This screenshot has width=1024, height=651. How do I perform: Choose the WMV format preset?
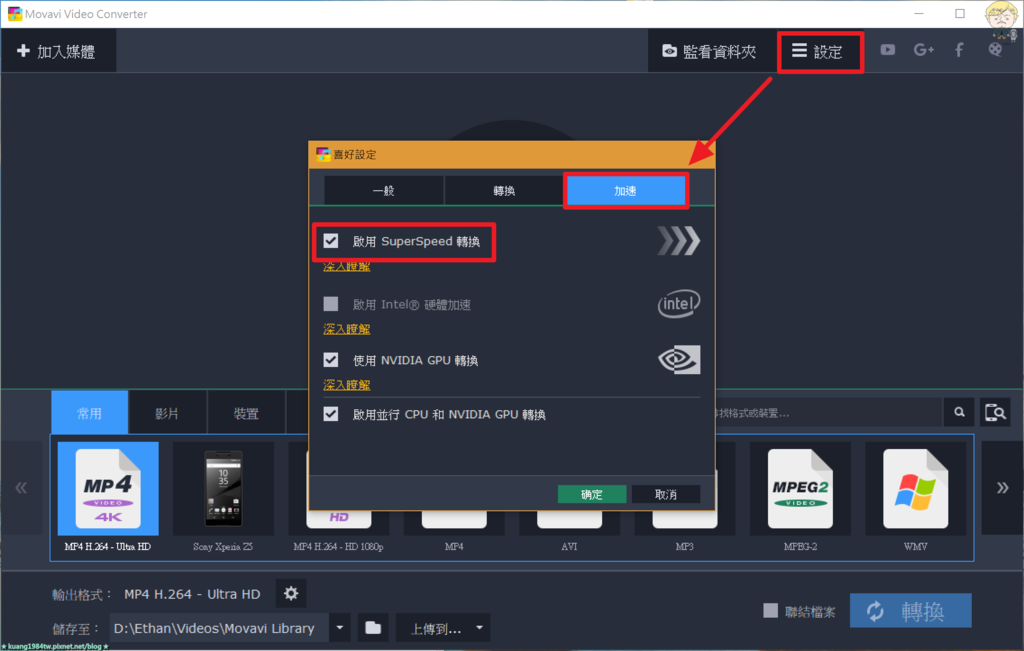pyautogui.click(x=916, y=498)
